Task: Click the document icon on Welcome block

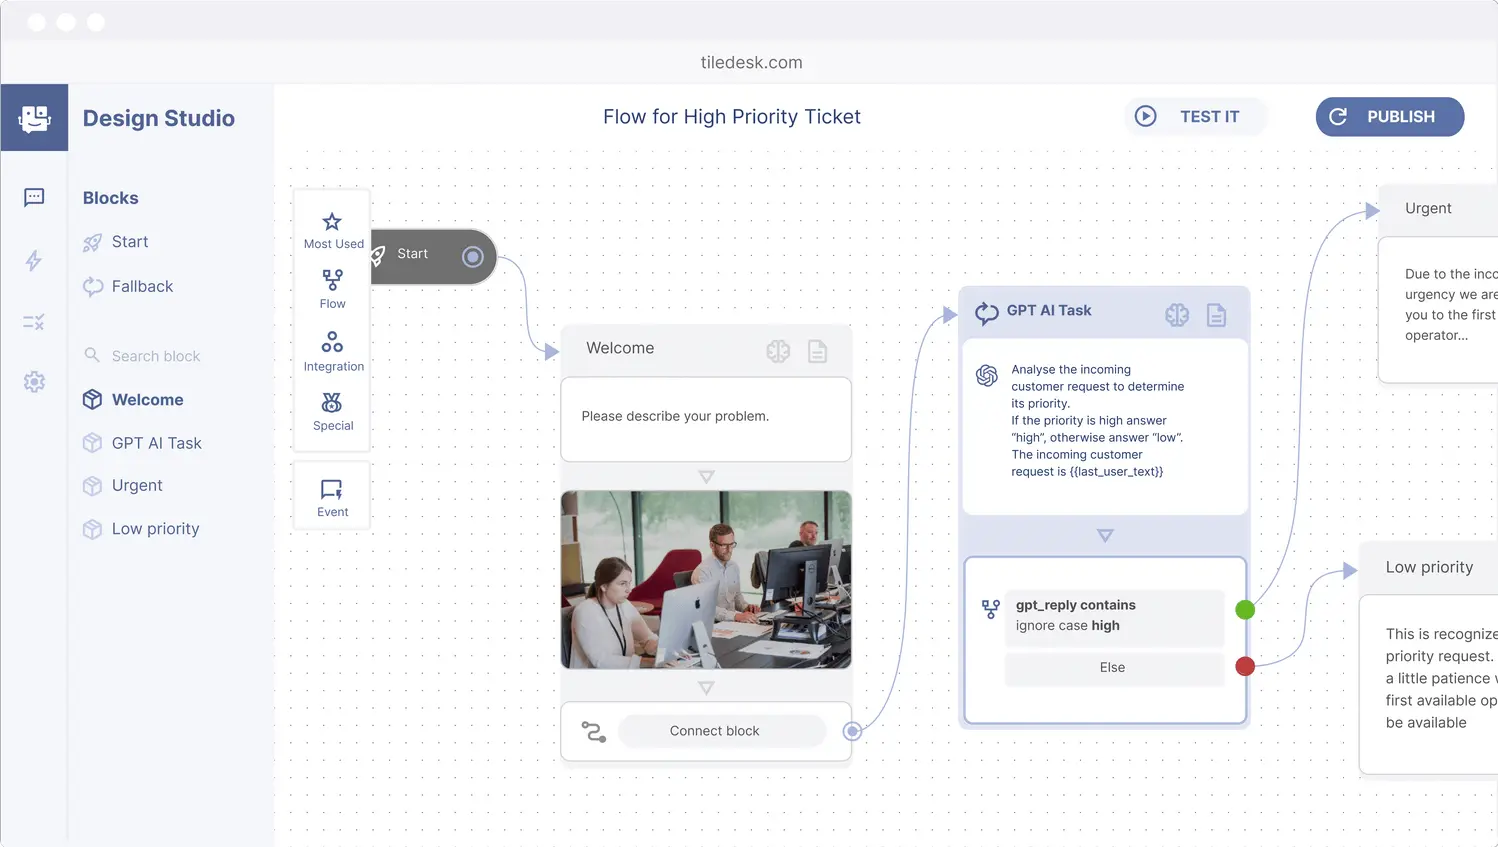Action: [x=817, y=351]
